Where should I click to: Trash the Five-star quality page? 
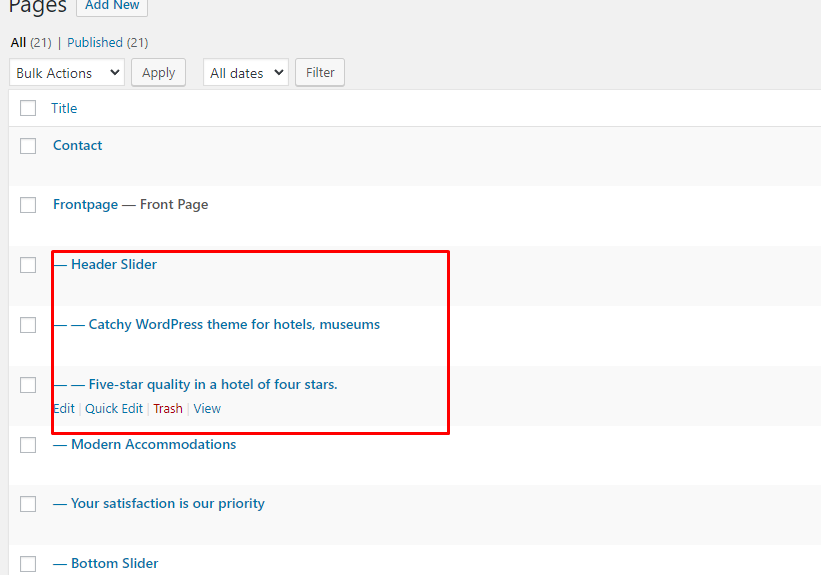pyautogui.click(x=168, y=408)
